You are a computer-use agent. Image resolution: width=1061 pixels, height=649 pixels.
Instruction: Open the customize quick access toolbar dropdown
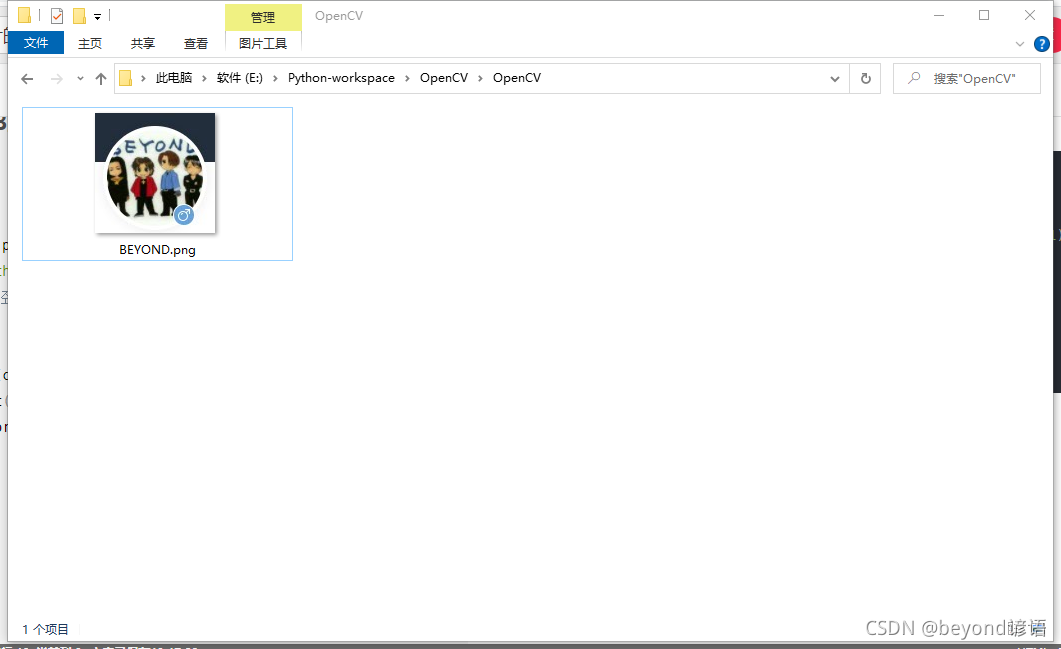(x=97, y=17)
